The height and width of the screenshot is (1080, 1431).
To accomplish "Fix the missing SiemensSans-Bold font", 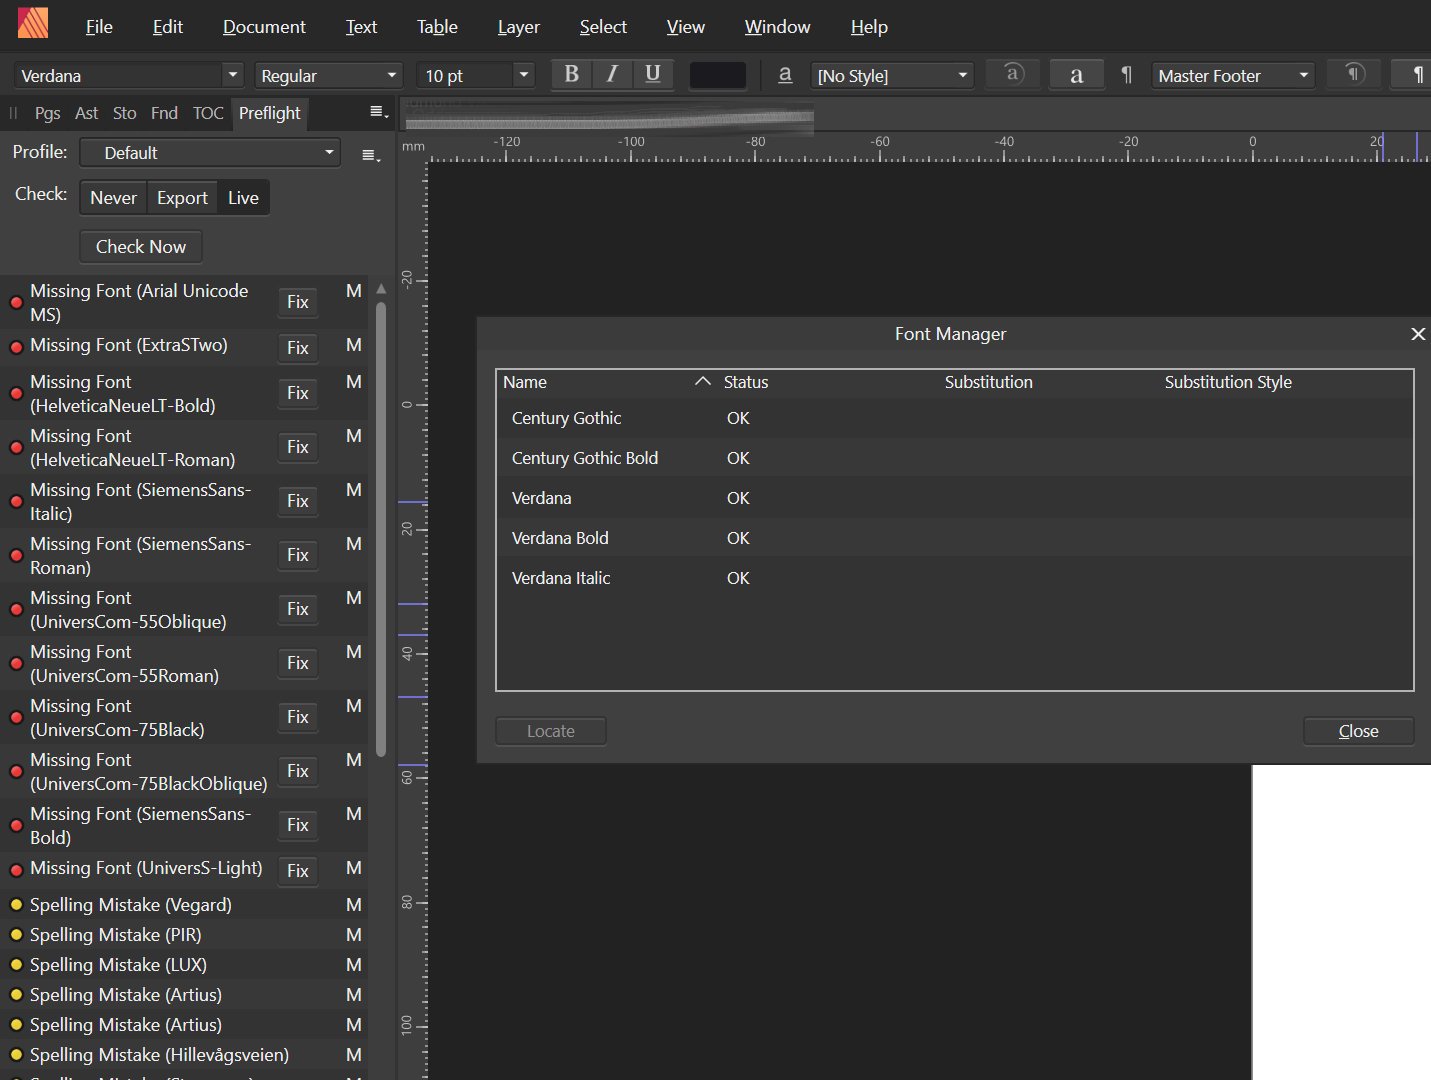I will click(298, 825).
